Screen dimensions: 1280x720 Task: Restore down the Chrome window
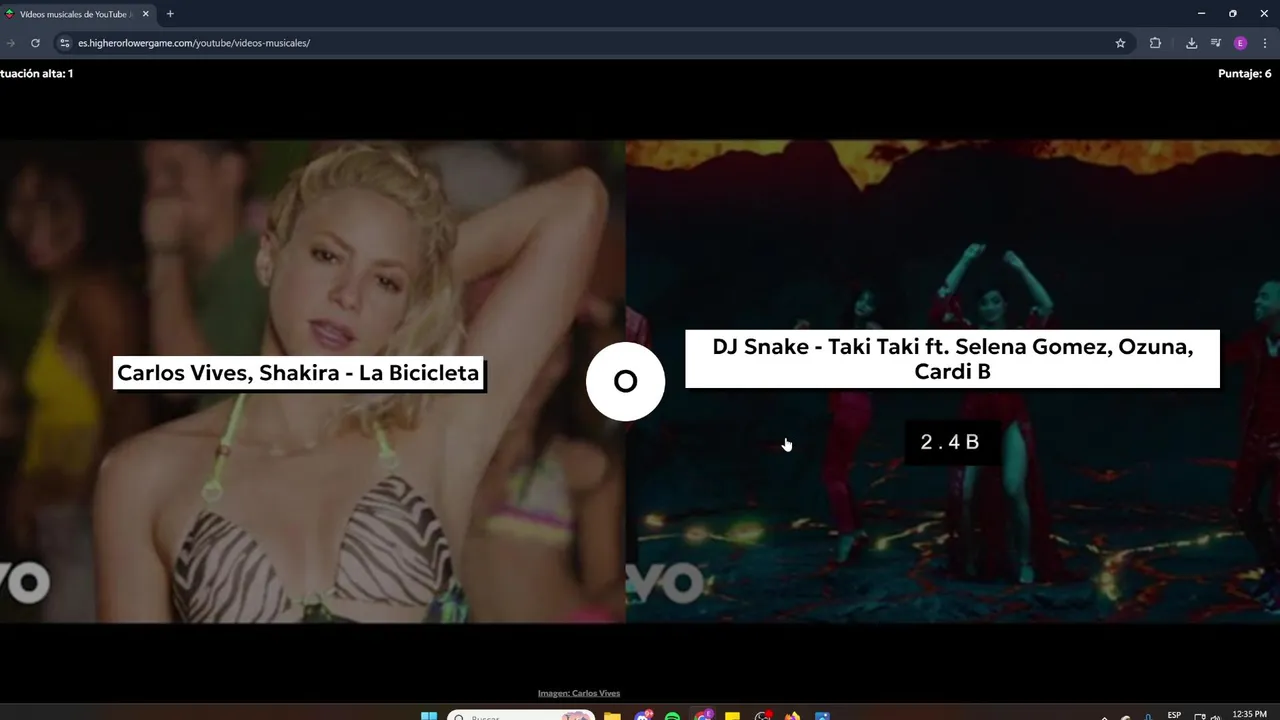[1232, 14]
